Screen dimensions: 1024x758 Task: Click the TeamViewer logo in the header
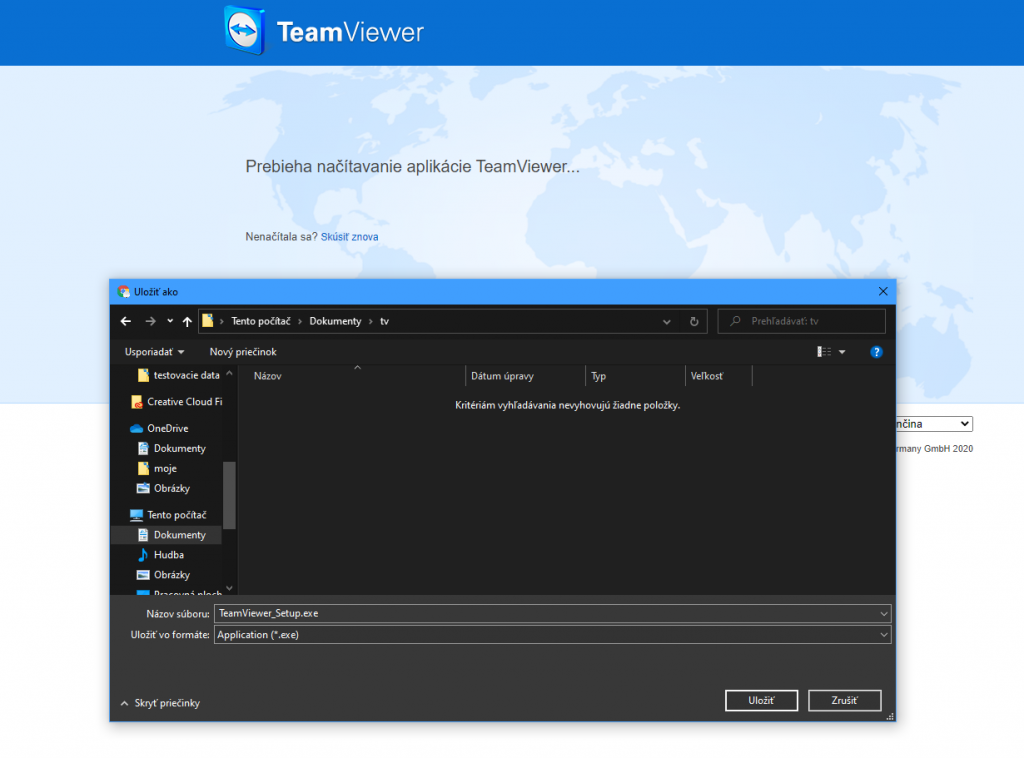(x=324, y=31)
